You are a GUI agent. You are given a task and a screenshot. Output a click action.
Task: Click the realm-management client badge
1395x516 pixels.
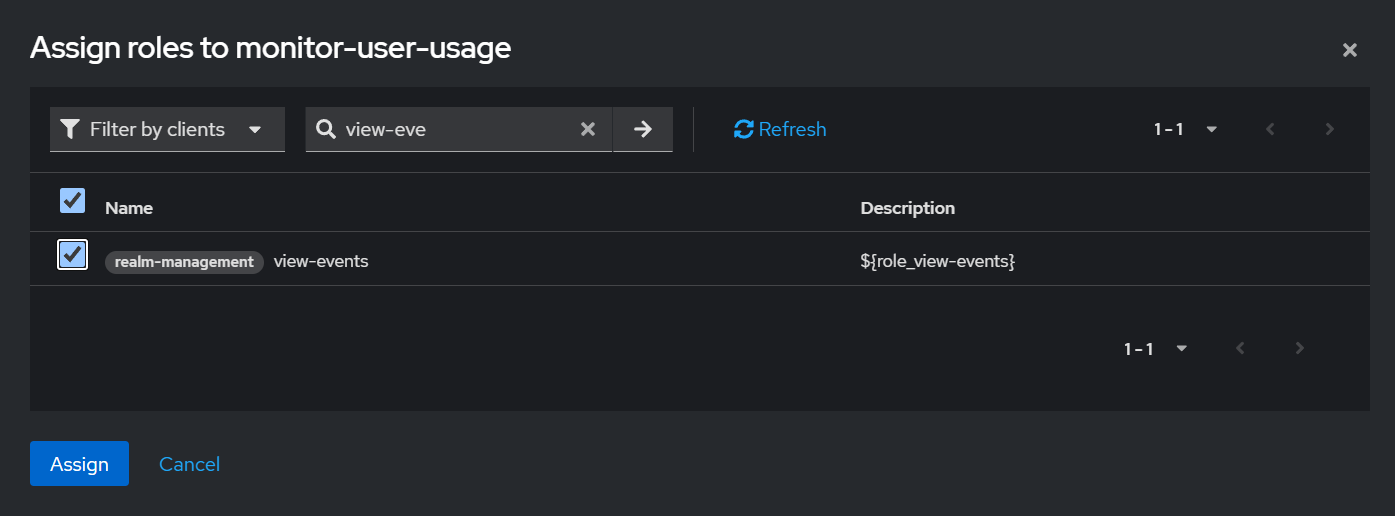[184, 262]
